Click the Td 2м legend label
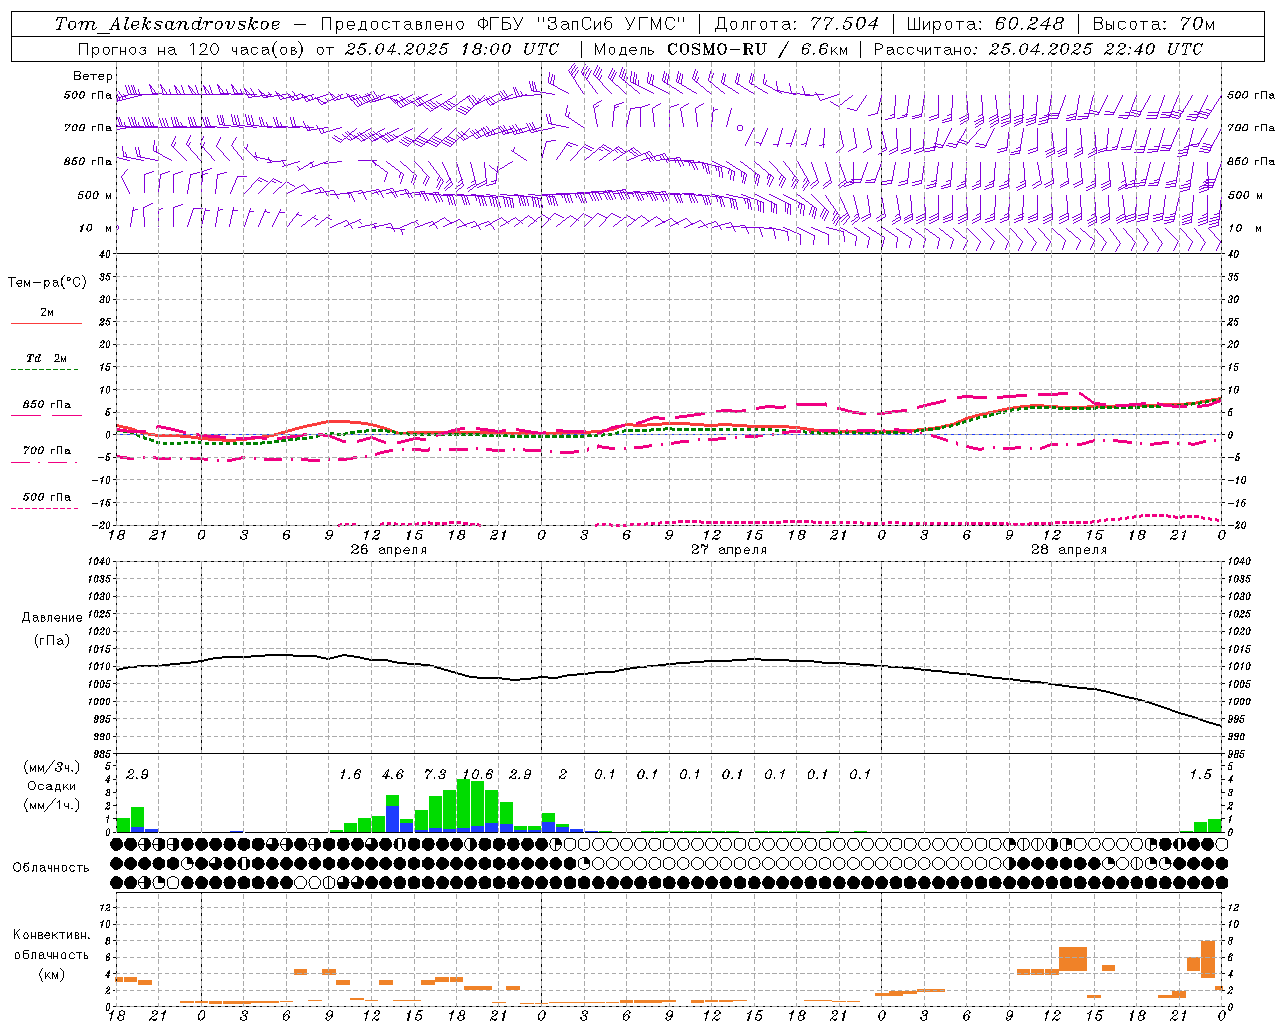This screenshot has width=1280, height=1024. 47,358
